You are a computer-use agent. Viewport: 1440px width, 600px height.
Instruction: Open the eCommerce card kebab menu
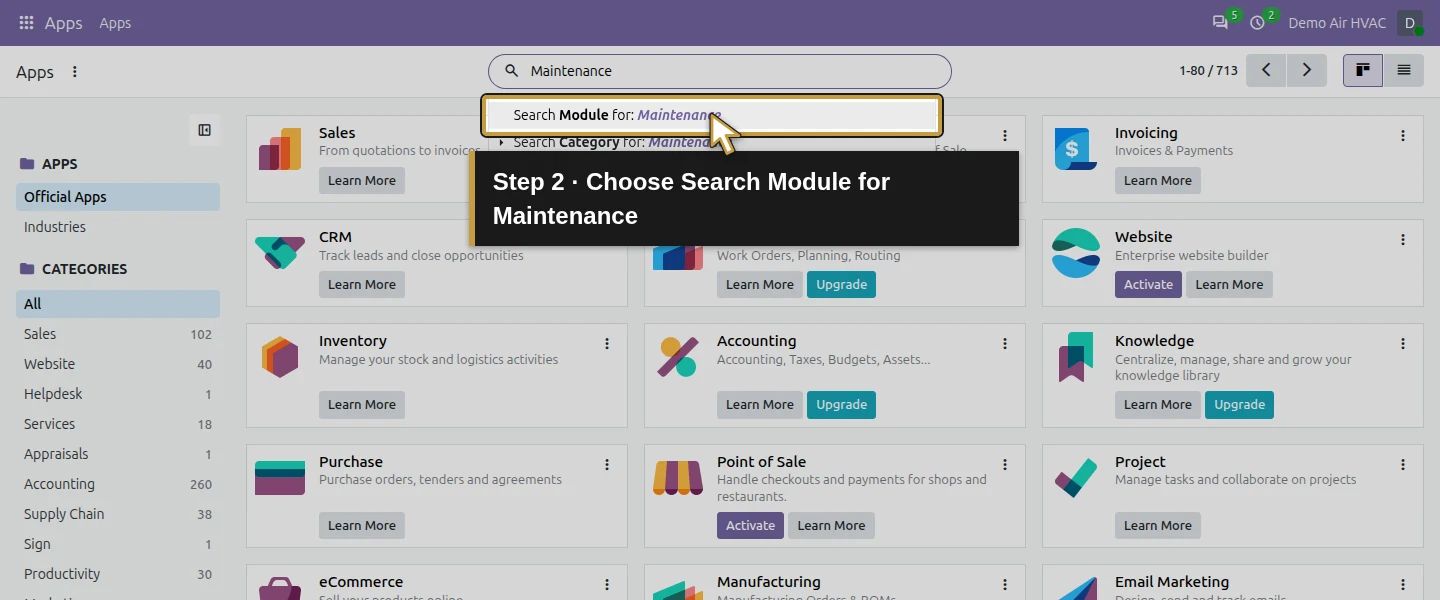pos(607,585)
